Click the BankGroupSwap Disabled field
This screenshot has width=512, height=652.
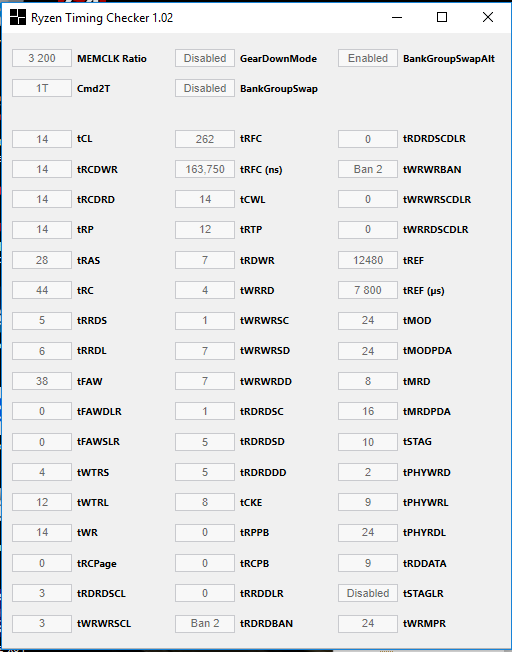click(205, 88)
